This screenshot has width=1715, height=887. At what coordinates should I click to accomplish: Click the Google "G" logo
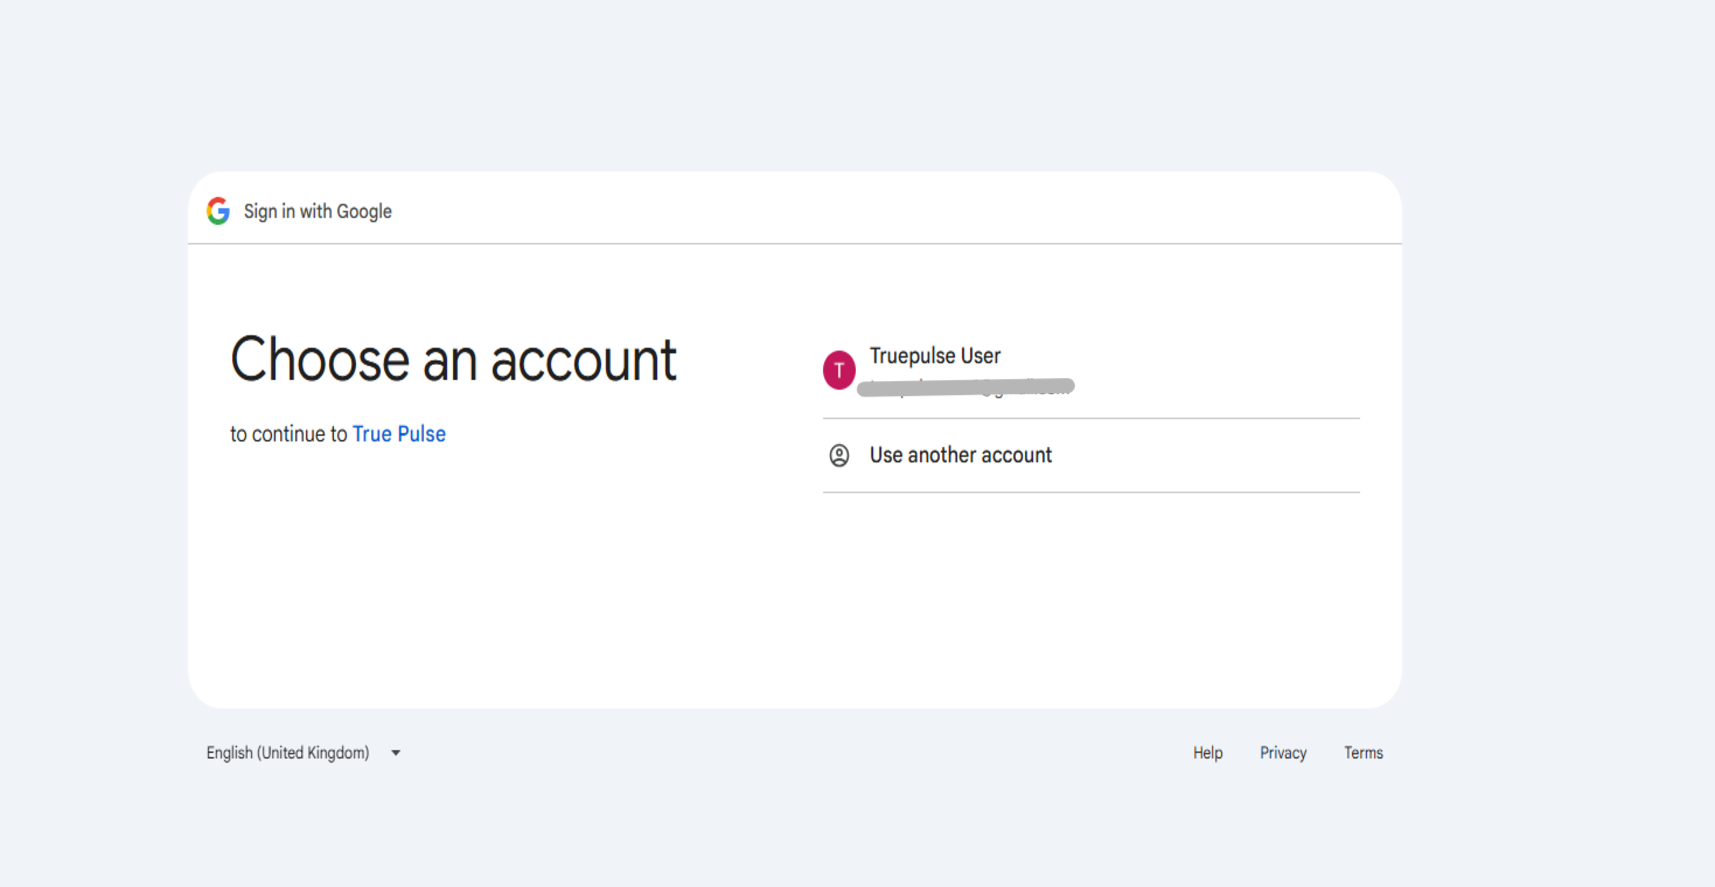coord(218,211)
